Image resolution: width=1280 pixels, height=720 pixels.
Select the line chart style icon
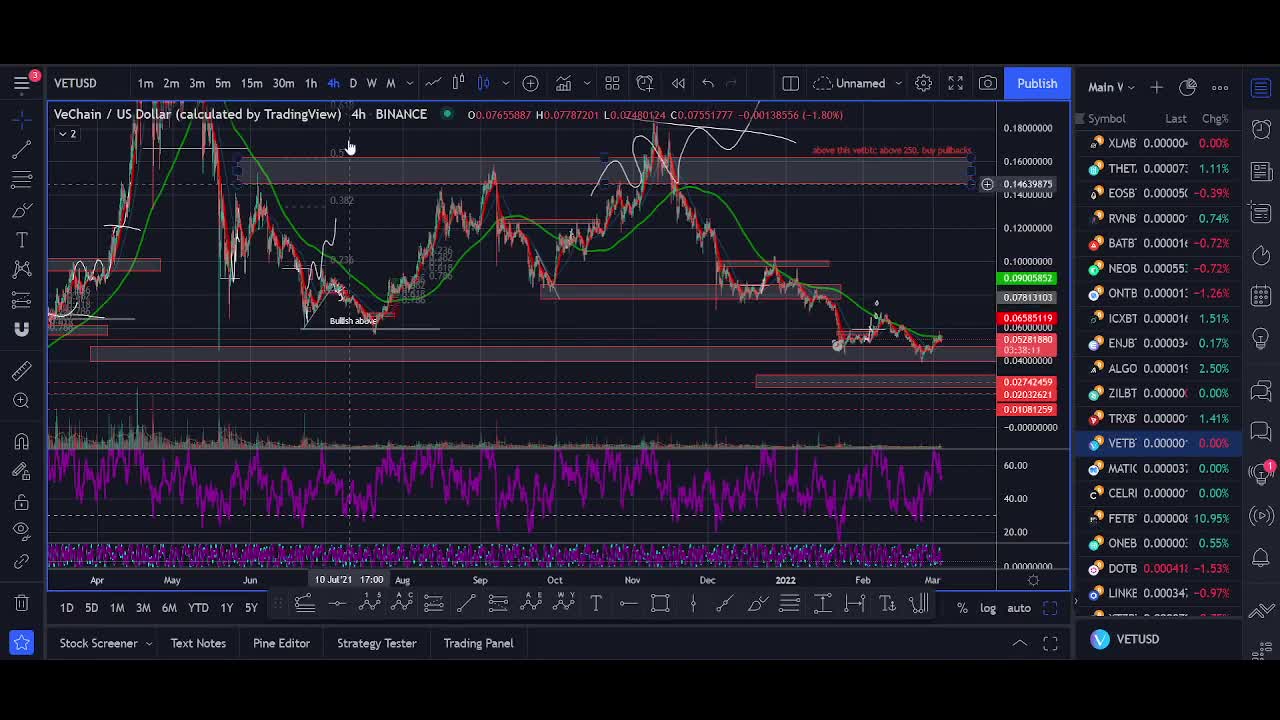pyautogui.click(x=433, y=83)
